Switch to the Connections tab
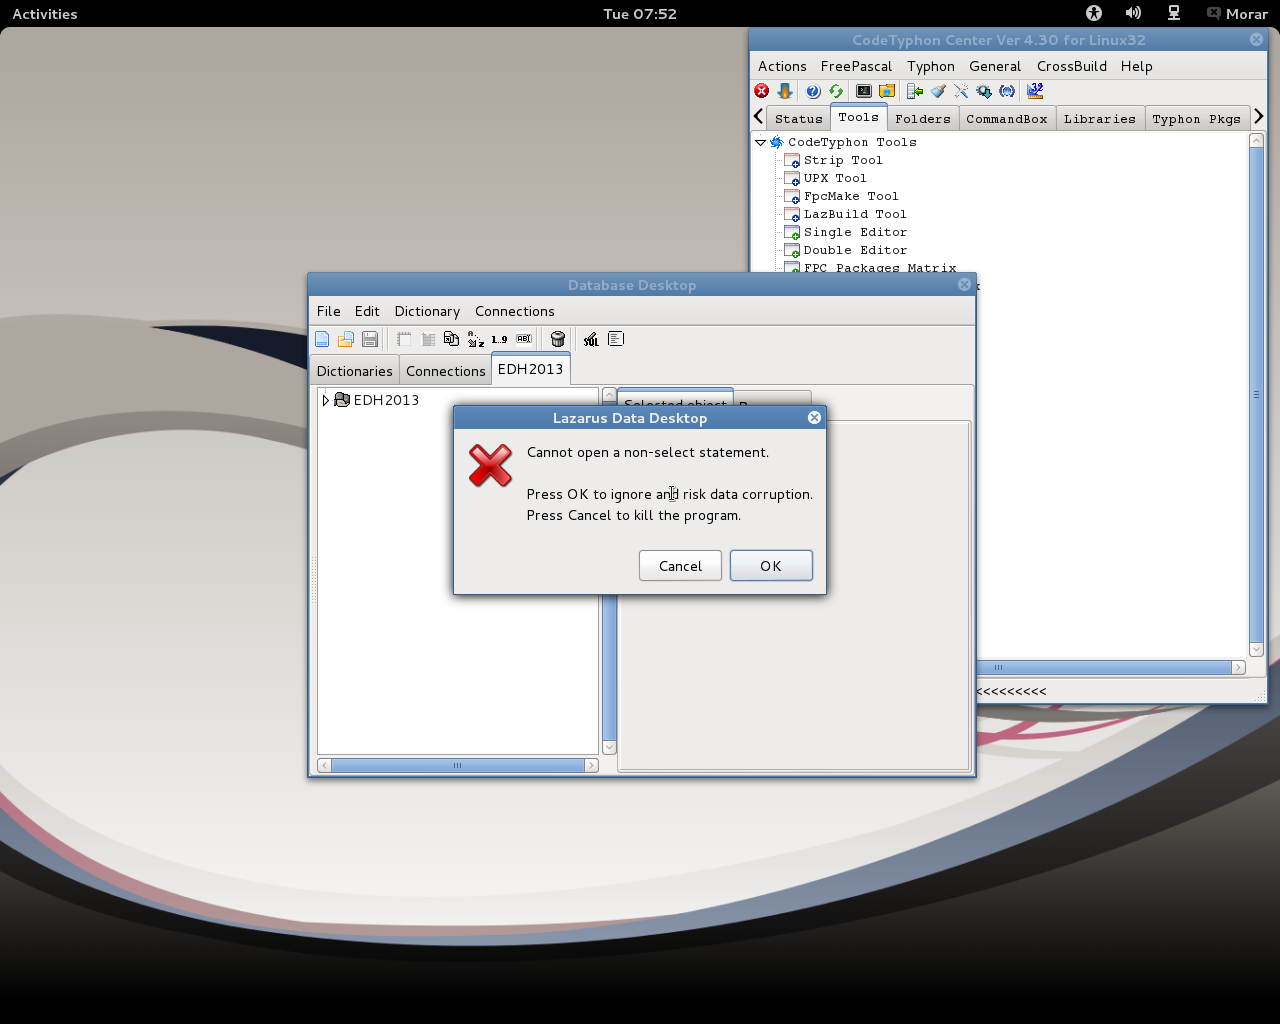The height and width of the screenshot is (1024, 1280). point(446,371)
